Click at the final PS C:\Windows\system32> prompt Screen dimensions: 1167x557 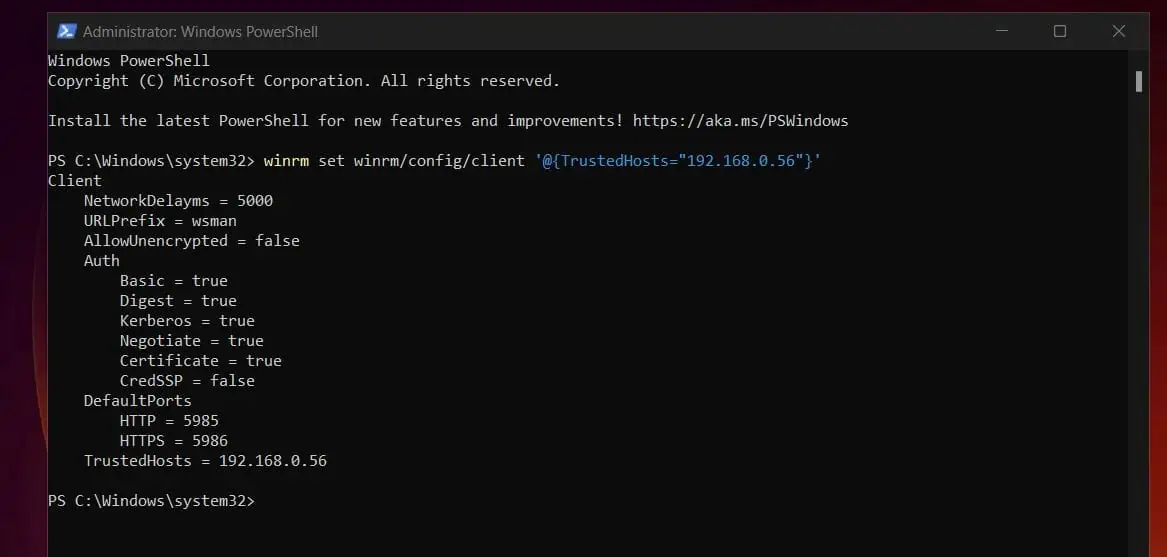point(151,501)
